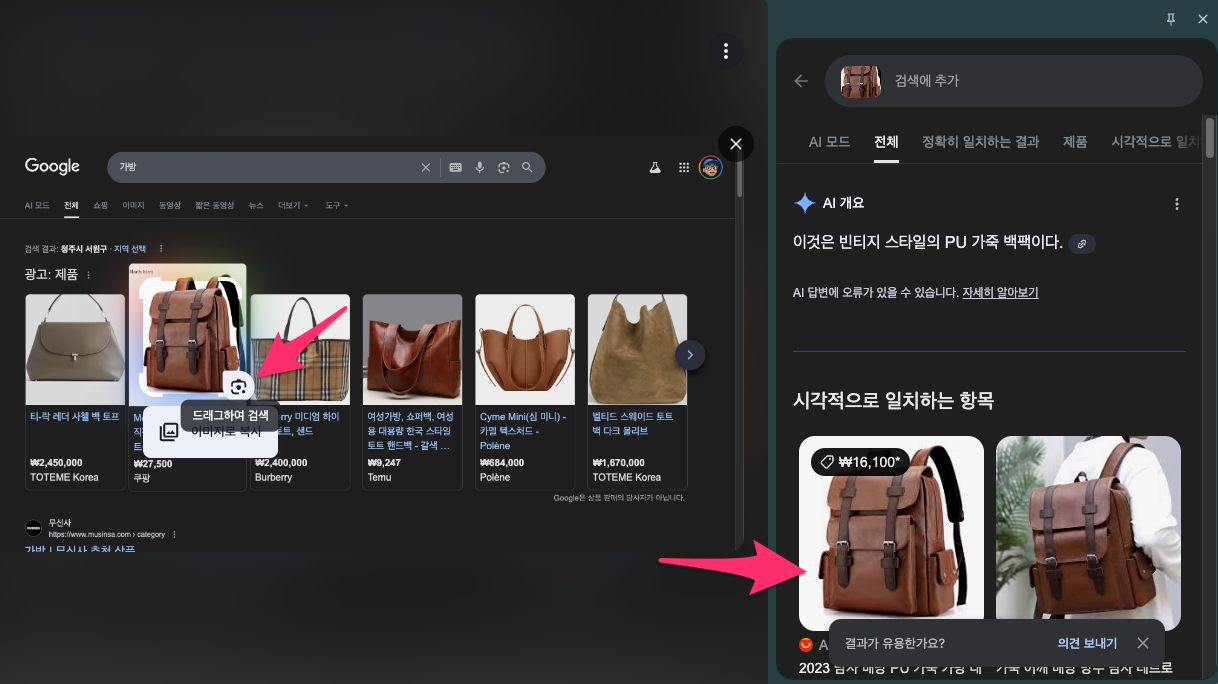Click the Google logo on search page
This screenshot has height=684, width=1218.
click(52, 166)
